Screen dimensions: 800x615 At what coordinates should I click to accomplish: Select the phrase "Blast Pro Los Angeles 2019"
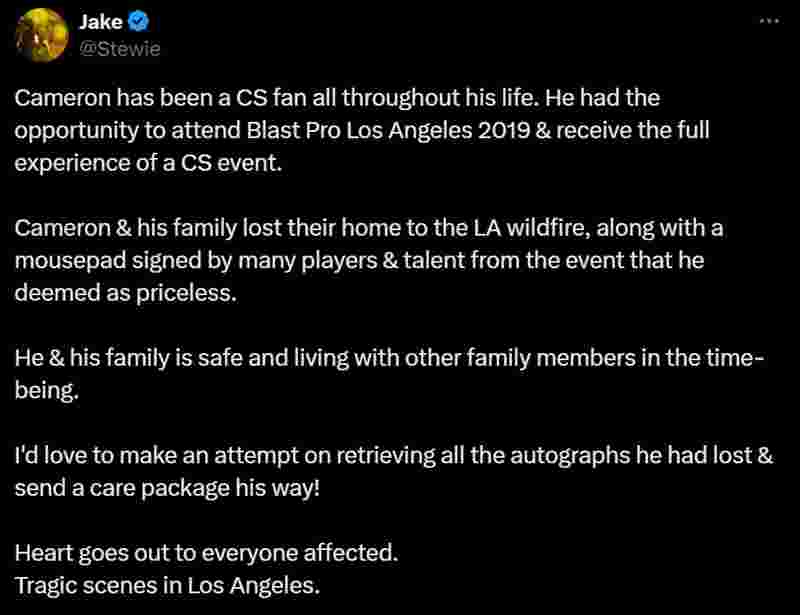[388, 131]
